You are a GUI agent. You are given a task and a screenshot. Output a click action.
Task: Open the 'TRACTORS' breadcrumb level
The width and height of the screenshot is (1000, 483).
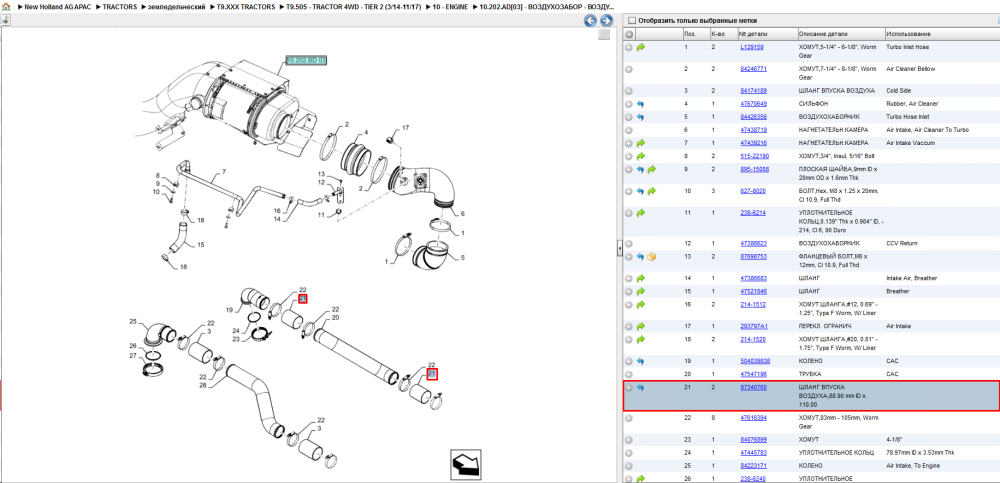pyautogui.click(x=119, y=6)
